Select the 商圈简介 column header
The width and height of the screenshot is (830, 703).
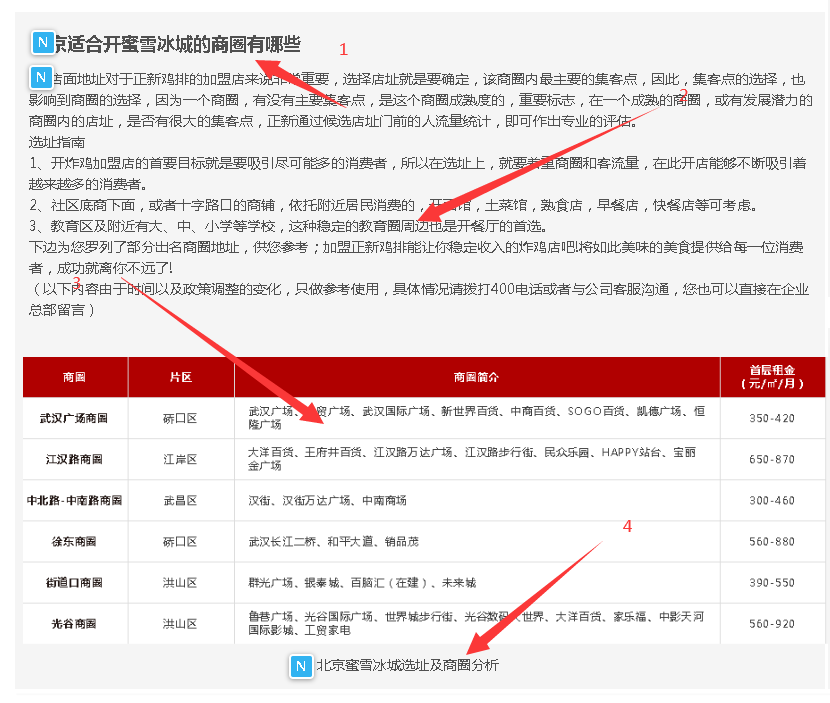pos(476,377)
